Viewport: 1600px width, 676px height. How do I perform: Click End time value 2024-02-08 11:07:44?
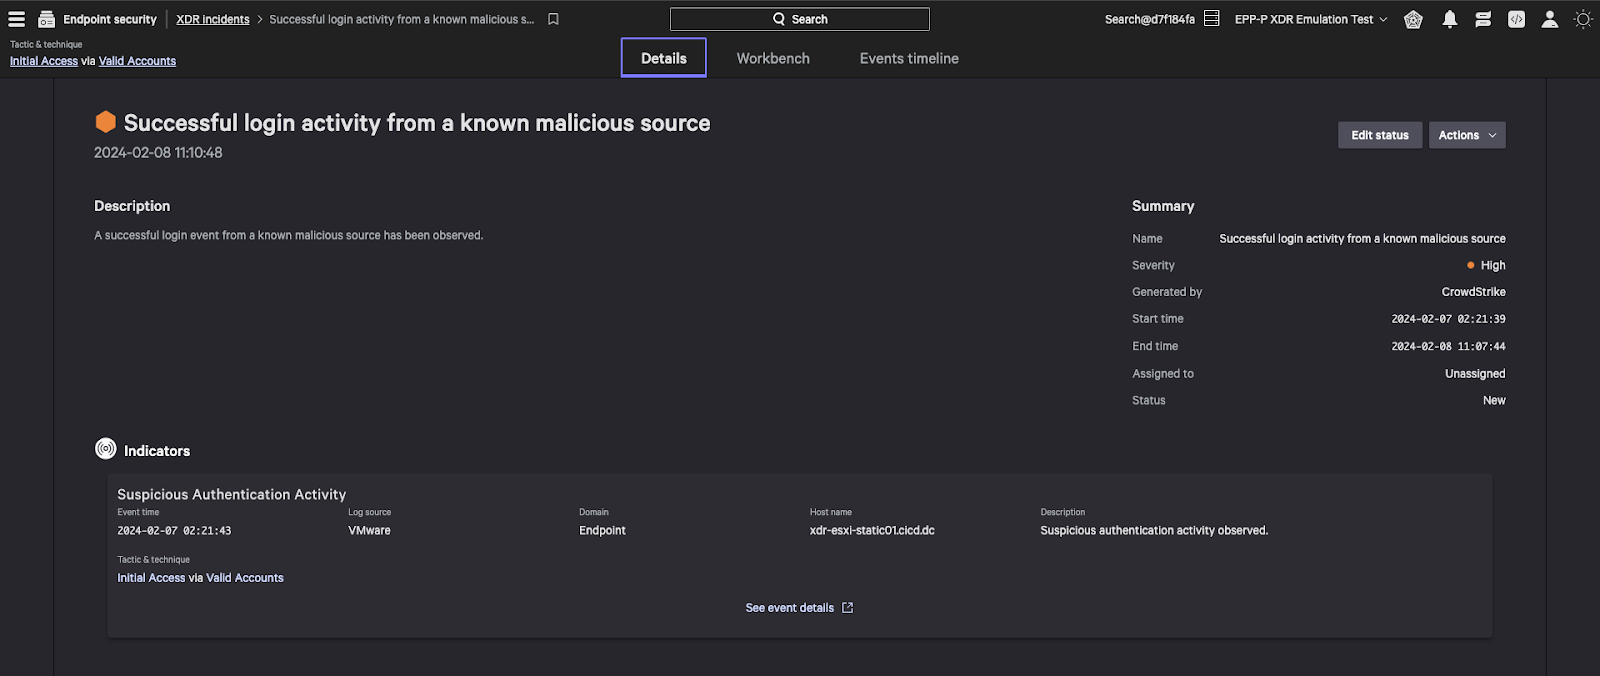[1448, 346]
